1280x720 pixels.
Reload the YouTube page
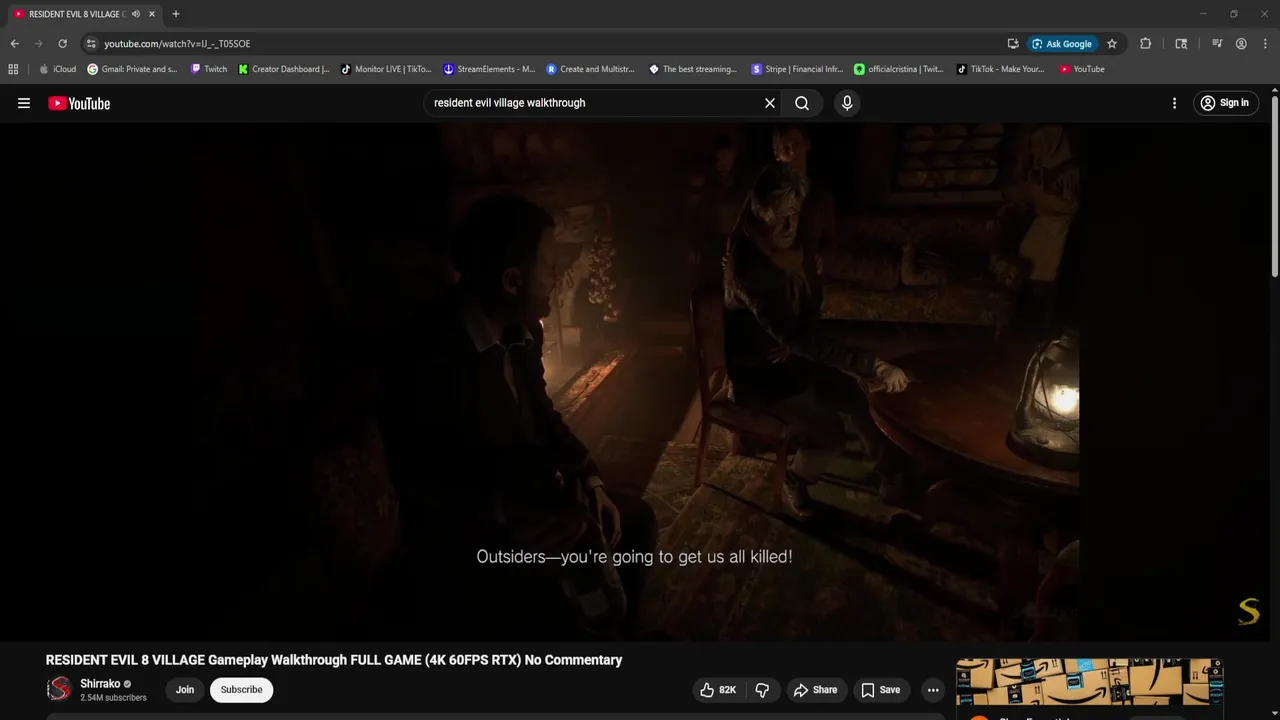(62, 44)
